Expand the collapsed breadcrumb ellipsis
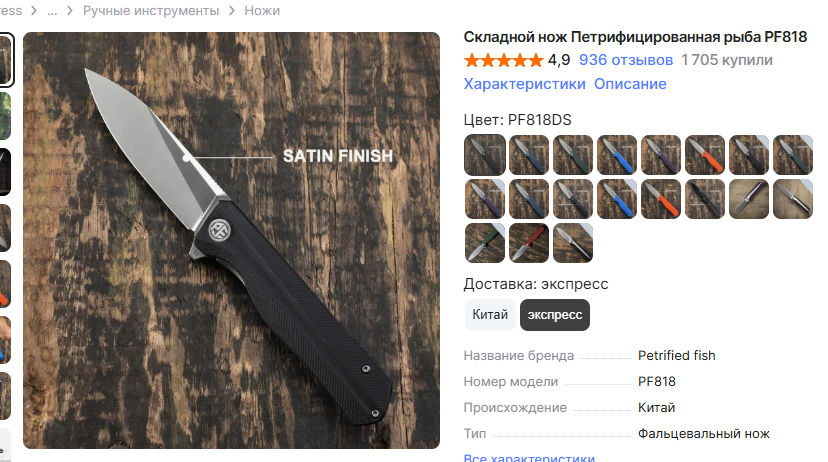 pos(52,11)
